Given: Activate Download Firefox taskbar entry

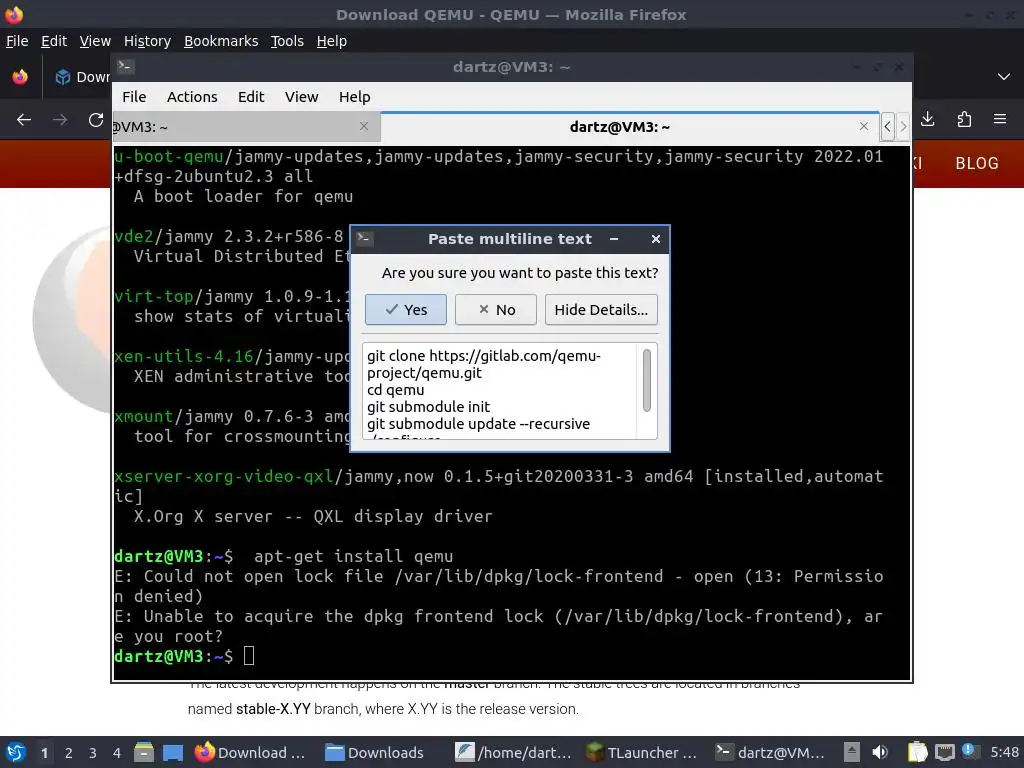Looking at the screenshot, I should coord(253,752).
